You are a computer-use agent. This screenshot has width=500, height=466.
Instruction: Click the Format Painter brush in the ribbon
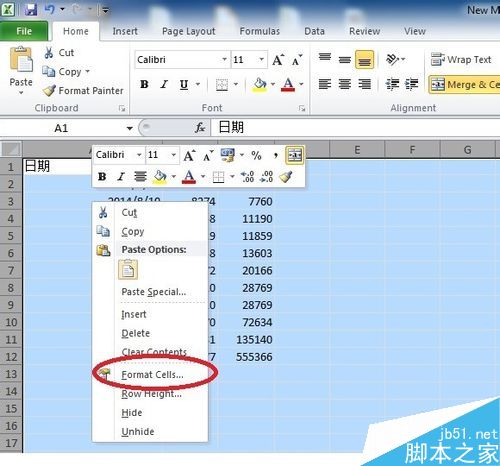point(49,91)
